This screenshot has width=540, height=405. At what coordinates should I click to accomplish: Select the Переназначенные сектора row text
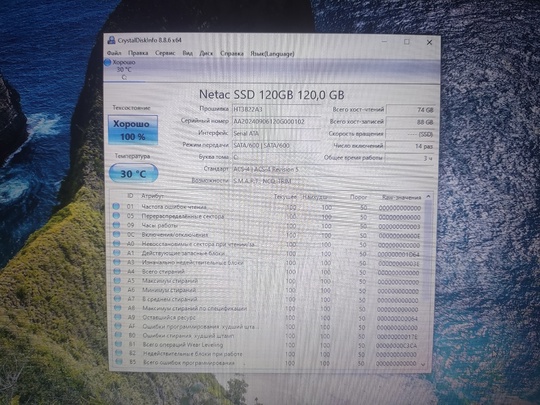pos(183,216)
